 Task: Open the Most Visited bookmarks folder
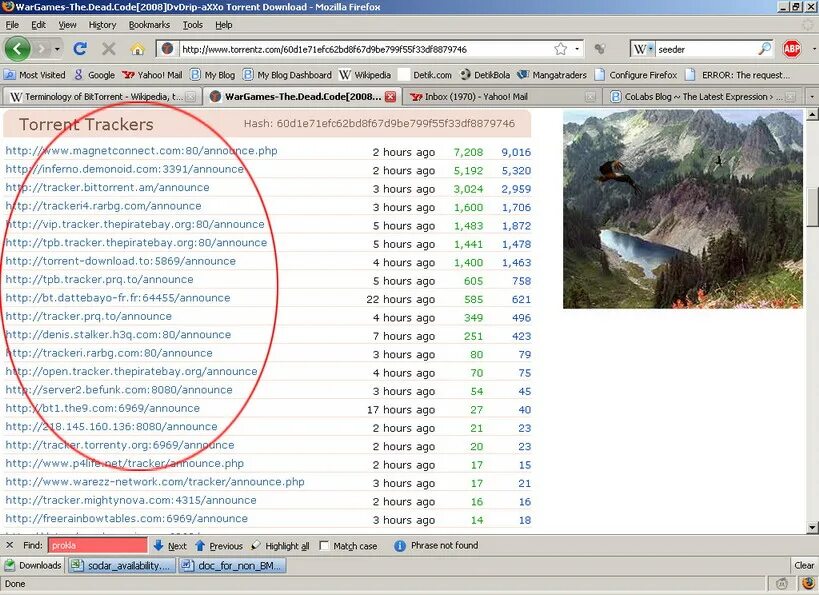coord(35,75)
